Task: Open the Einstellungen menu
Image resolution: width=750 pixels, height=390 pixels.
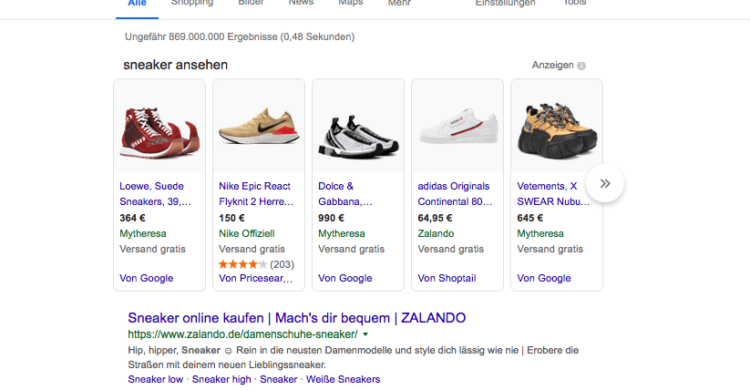Action: [505, 3]
